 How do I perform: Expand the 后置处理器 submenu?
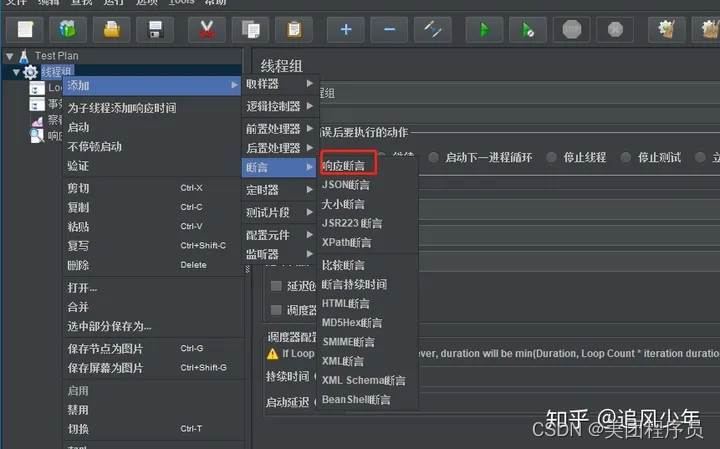(x=280, y=148)
